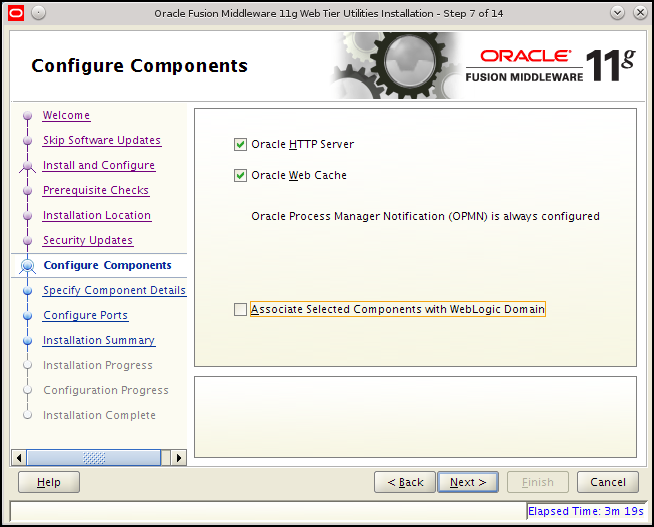Cancel the installation
654x527 pixels.
point(608,482)
